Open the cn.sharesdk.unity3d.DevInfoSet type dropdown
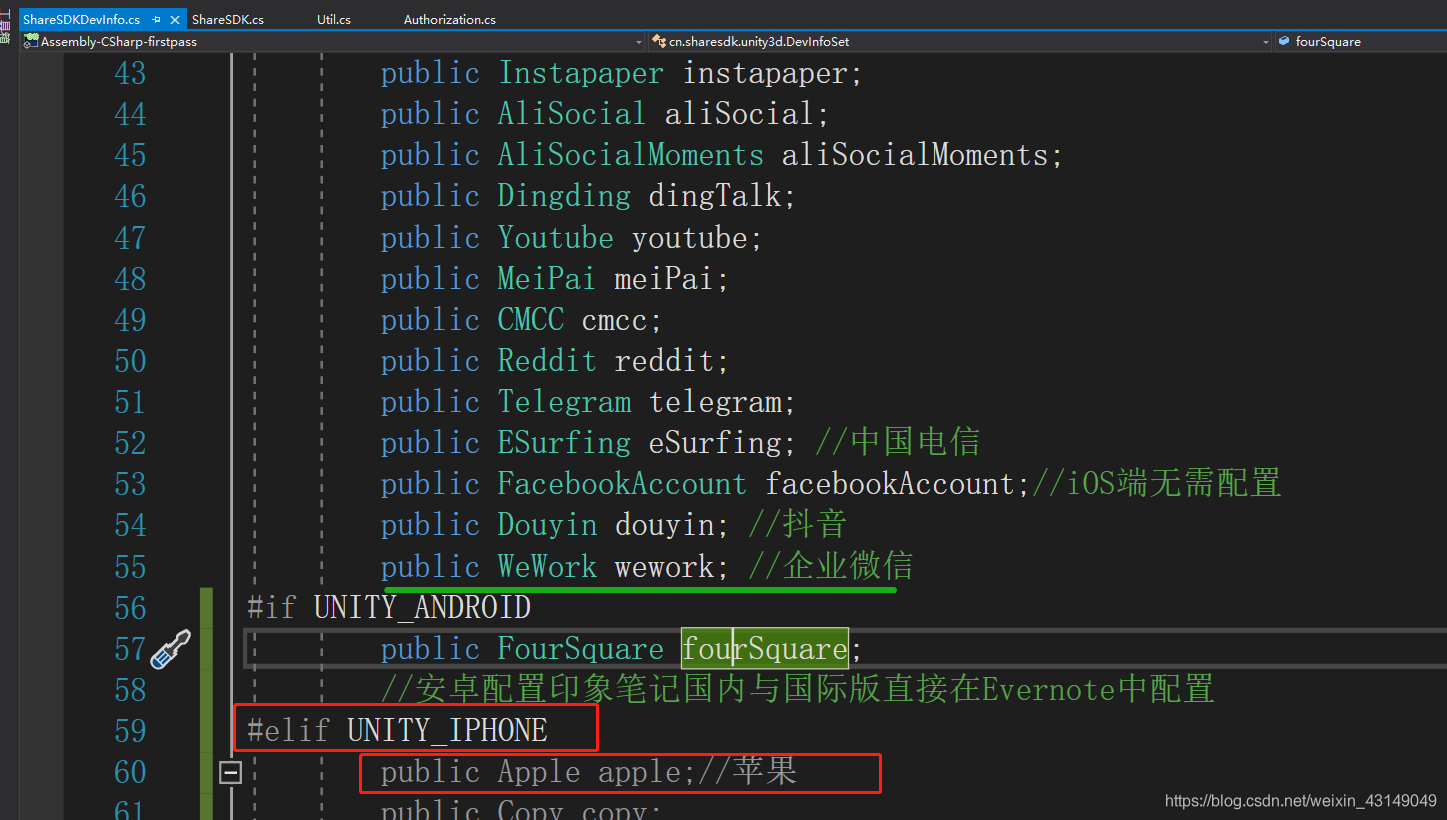This screenshot has height=820, width=1447. pyautogui.click(x=1265, y=42)
